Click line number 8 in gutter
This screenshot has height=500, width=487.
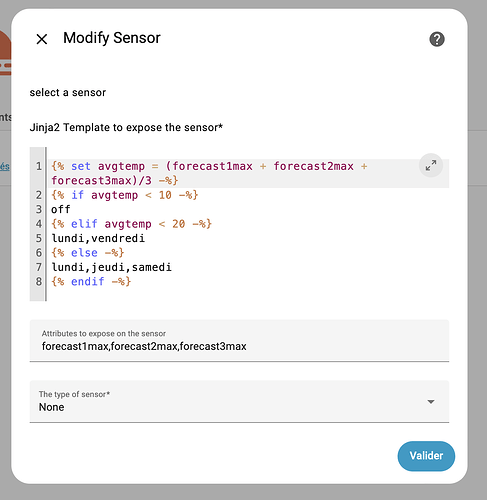[39, 281]
